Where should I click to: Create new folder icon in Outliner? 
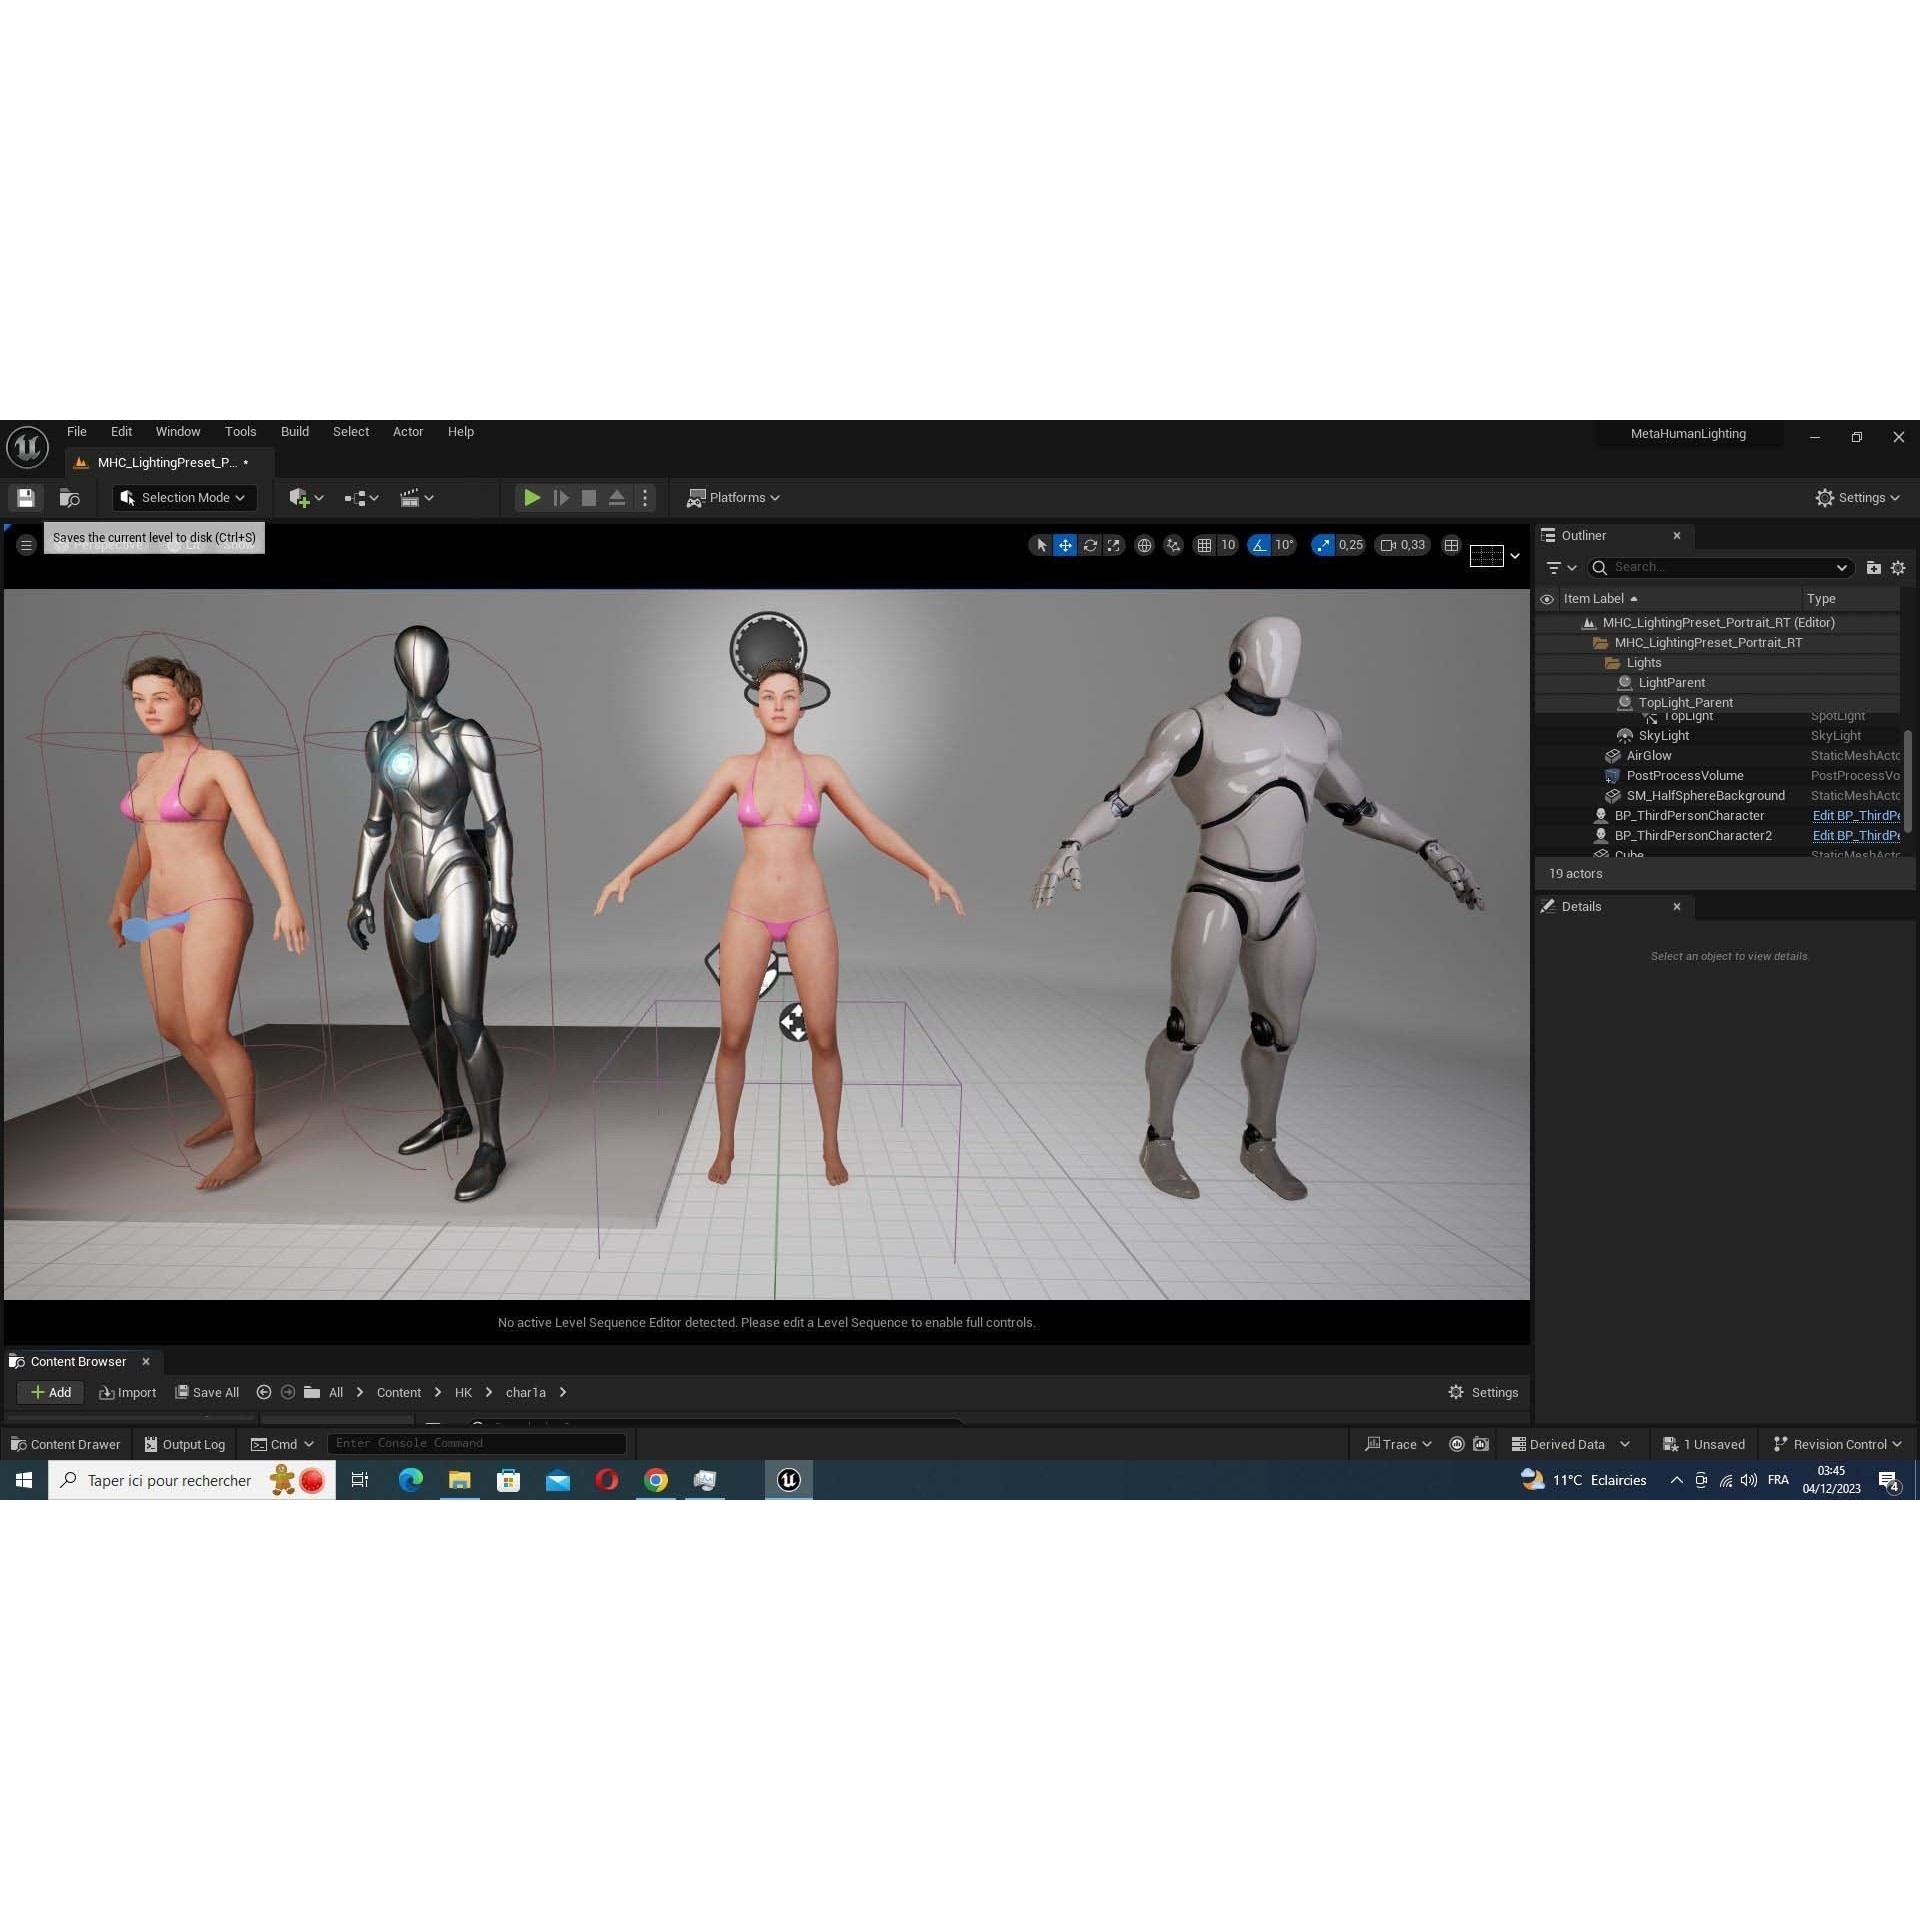pyautogui.click(x=1873, y=567)
